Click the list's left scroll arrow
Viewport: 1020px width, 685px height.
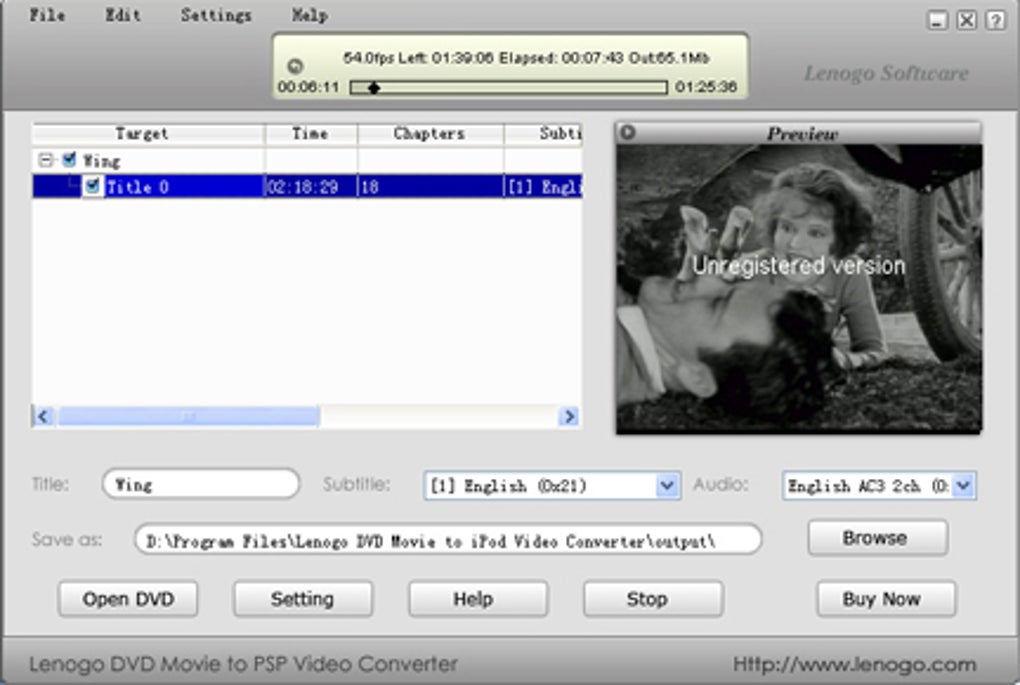click(x=44, y=416)
